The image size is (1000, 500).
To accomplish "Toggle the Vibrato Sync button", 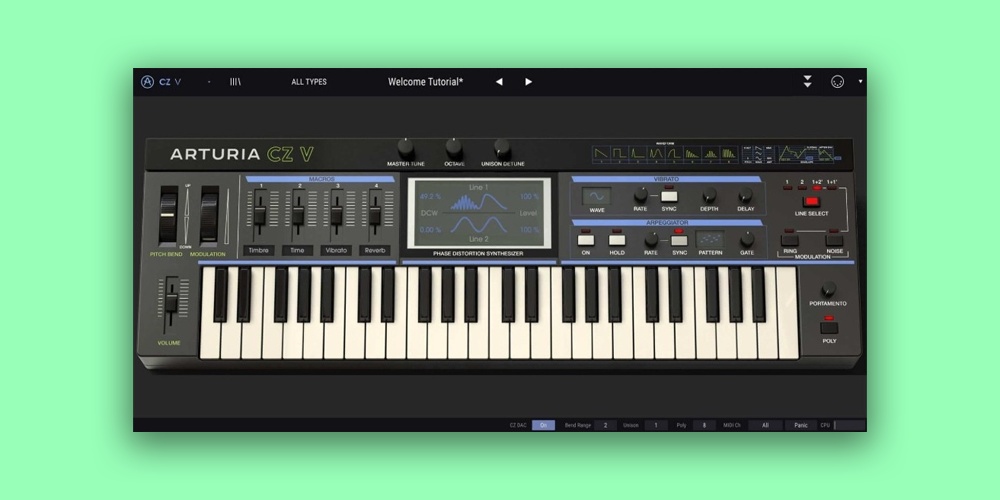I will pos(669,196).
